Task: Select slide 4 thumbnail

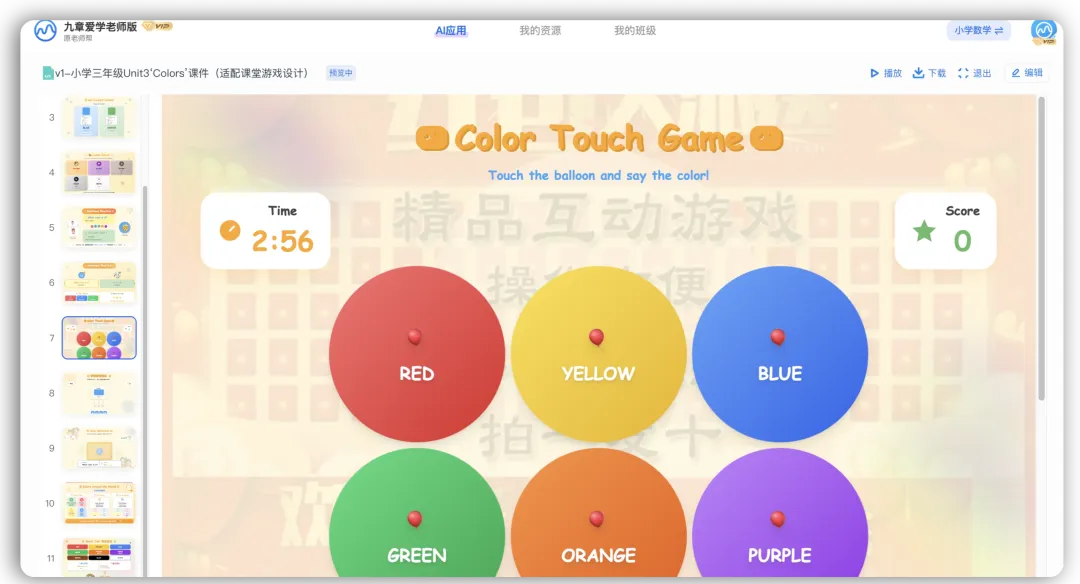Action: click(99, 172)
